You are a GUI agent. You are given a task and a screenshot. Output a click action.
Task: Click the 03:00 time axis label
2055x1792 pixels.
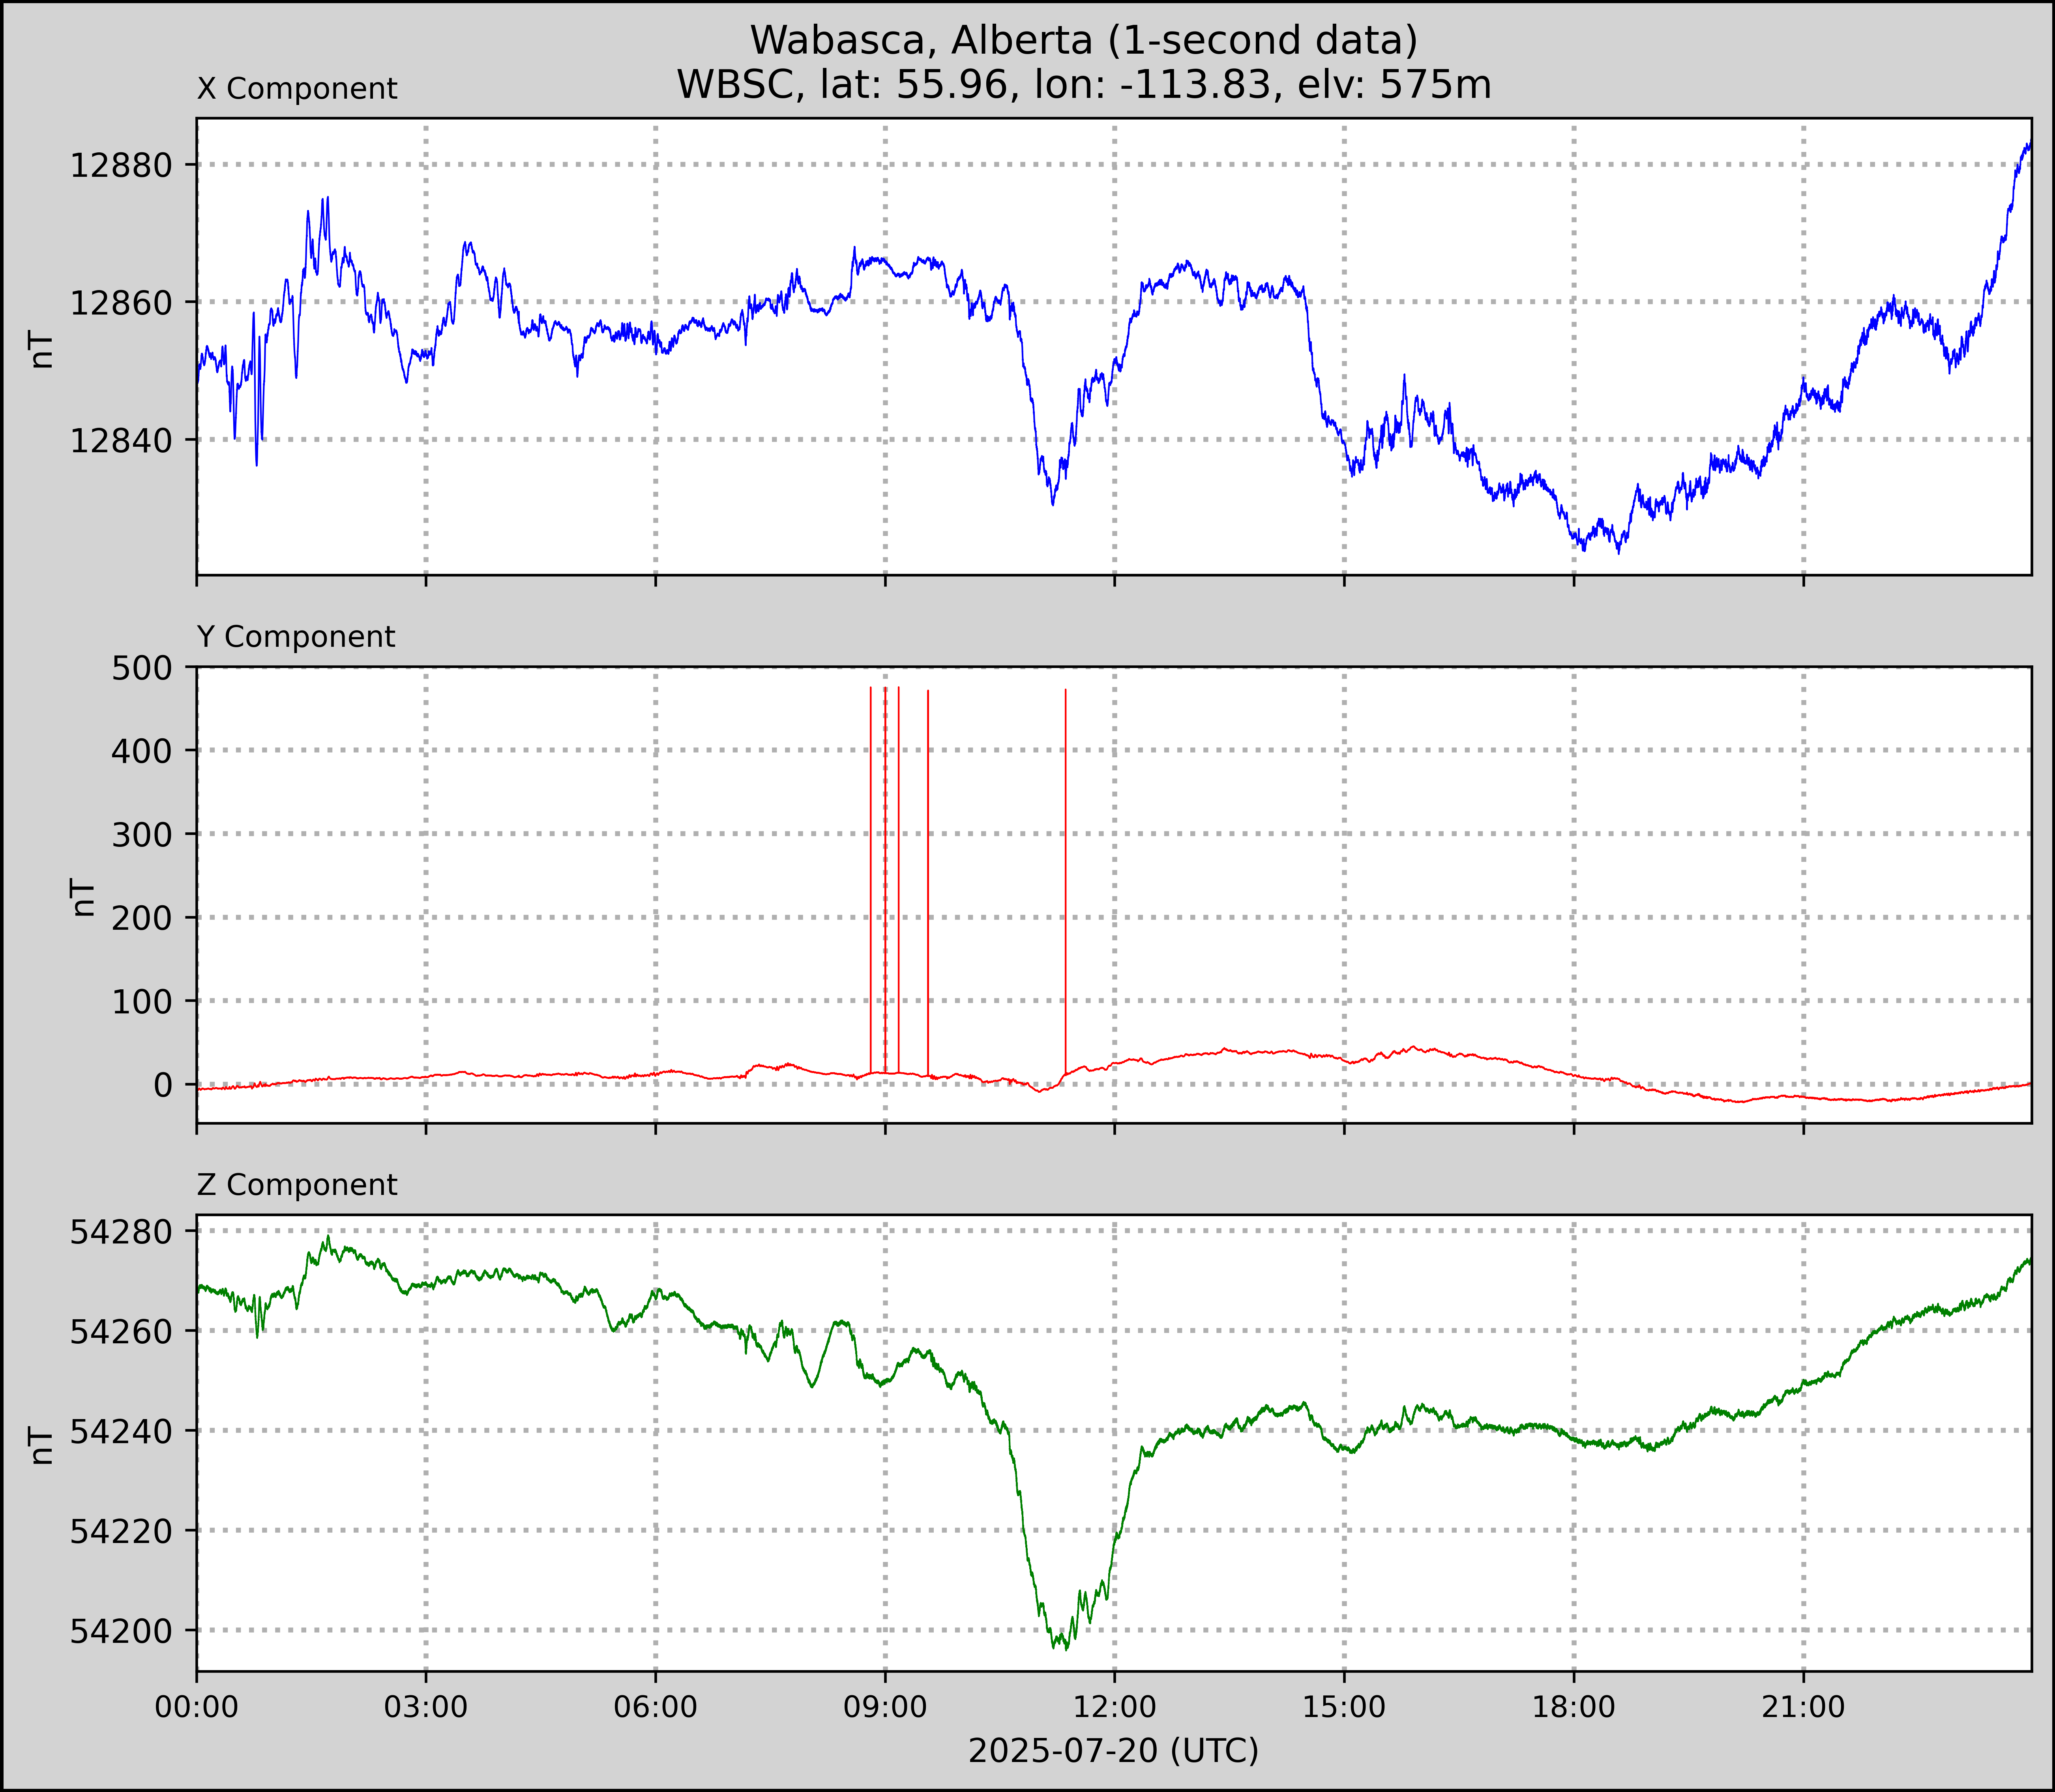[x=426, y=1707]
